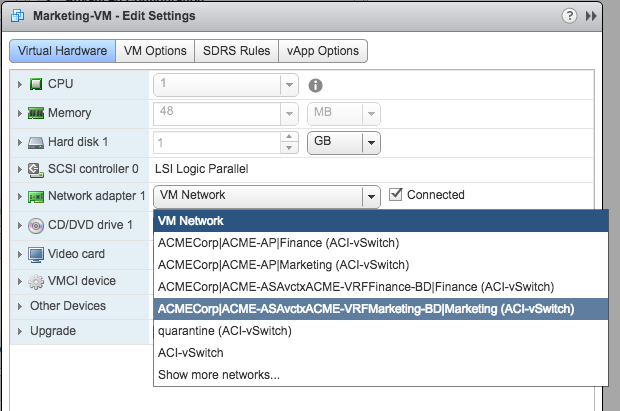Open the help question mark icon
This screenshot has width=620, height=411.
pyautogui.click(x=569, y=16)
